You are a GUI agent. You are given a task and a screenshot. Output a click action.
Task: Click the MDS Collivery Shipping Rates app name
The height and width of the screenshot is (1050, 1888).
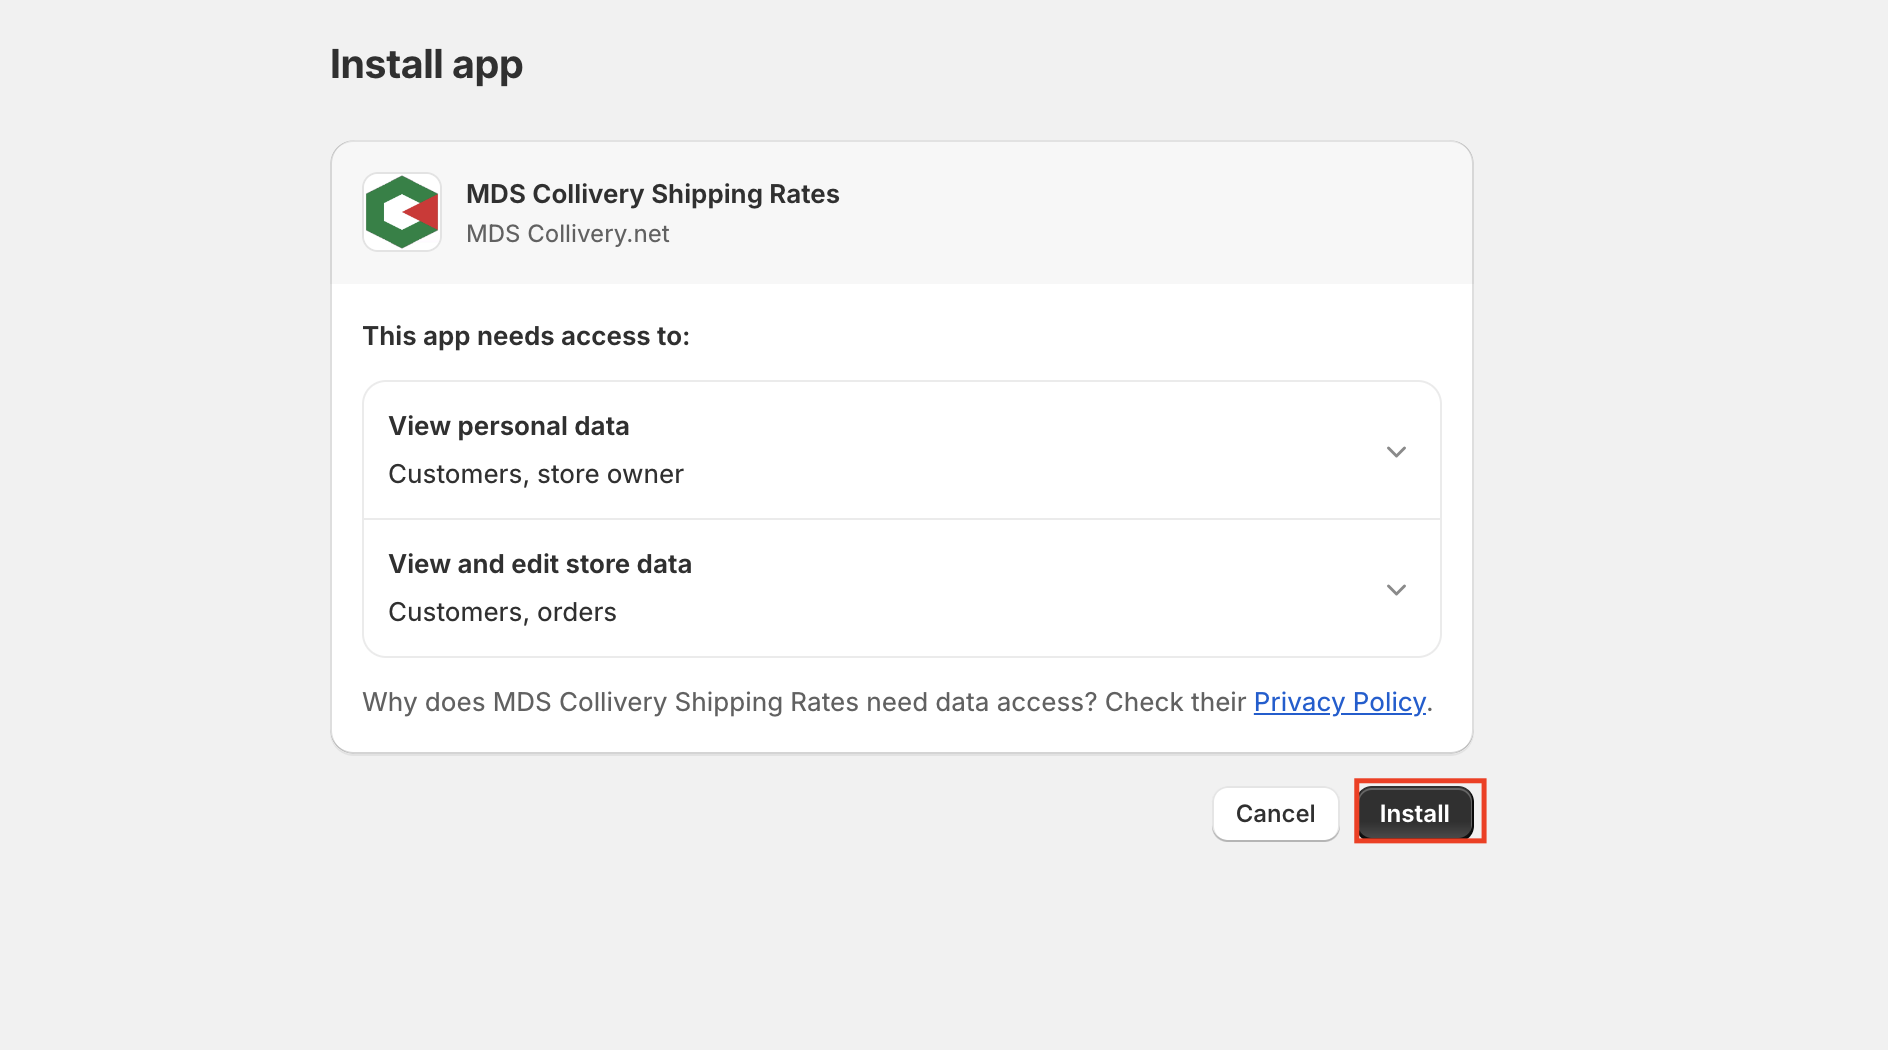(652, 194)
